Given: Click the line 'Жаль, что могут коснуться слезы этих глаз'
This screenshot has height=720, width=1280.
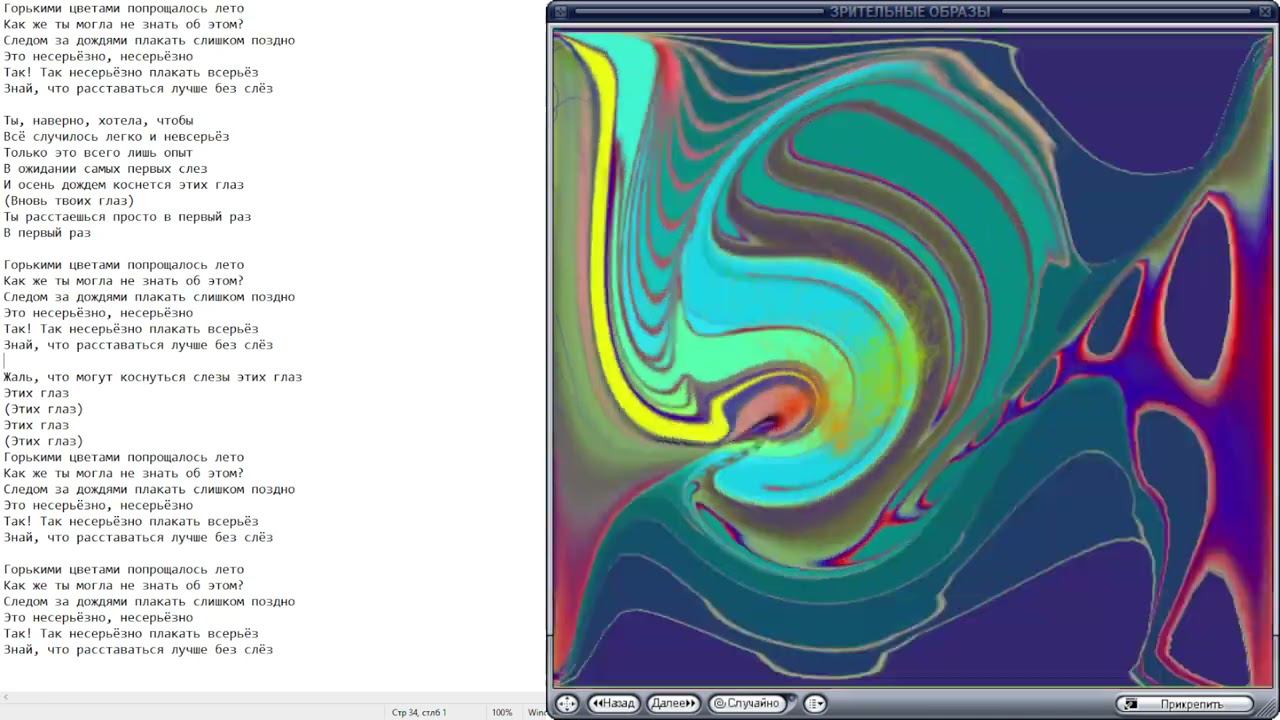Looking at the screenshot, I should tap(152, 377).
